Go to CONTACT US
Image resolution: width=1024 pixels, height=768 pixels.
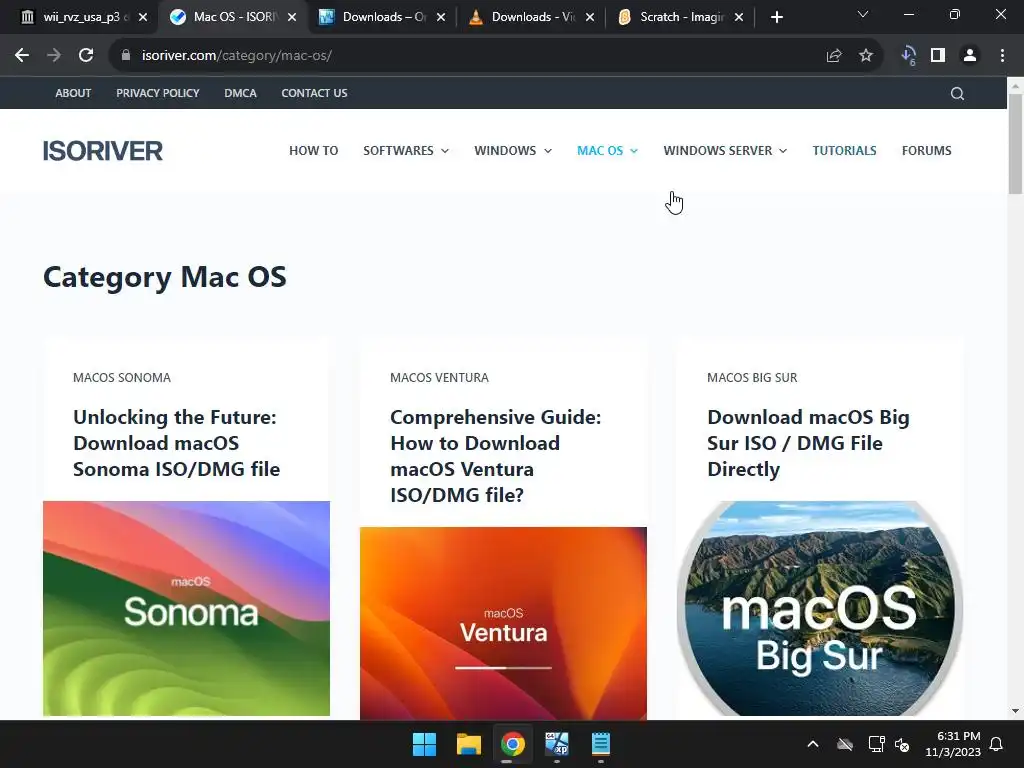[314, 93]
